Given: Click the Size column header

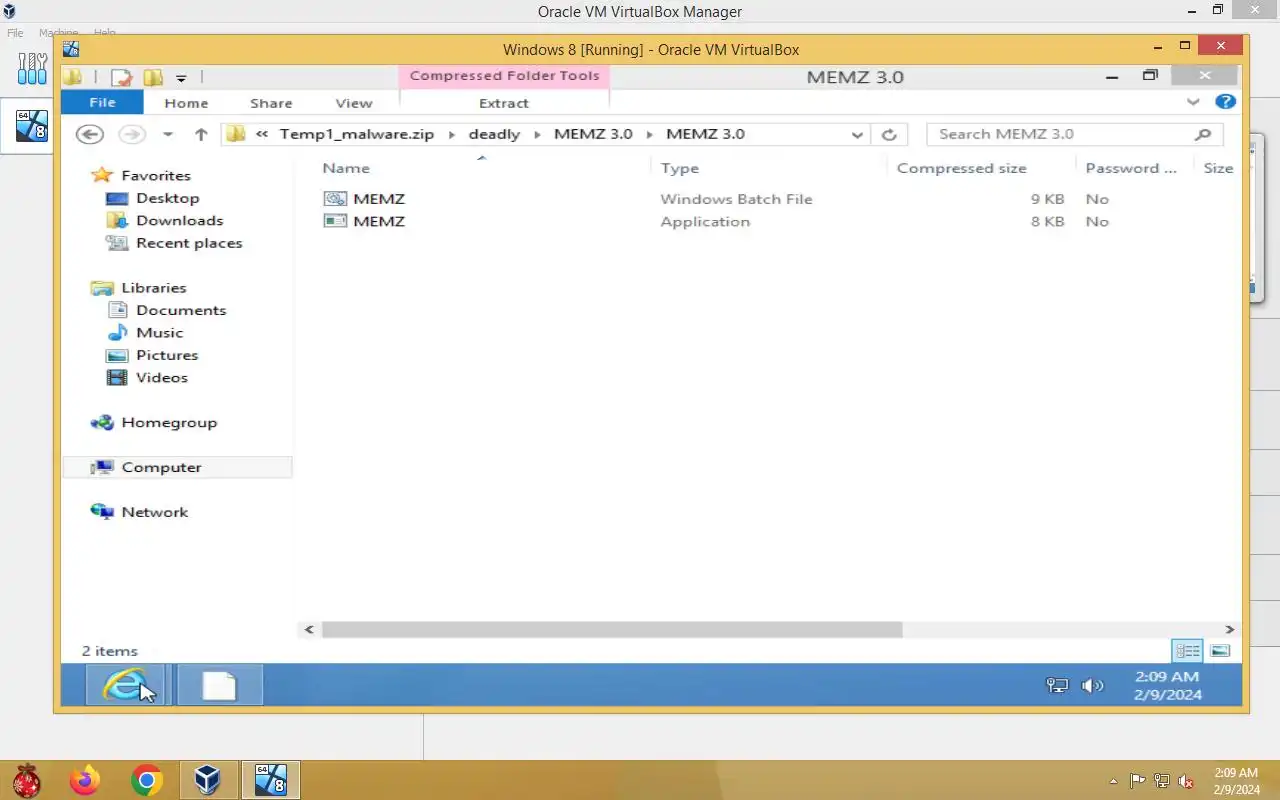Looking at the screenshot, I should [x=1218, y=168].
